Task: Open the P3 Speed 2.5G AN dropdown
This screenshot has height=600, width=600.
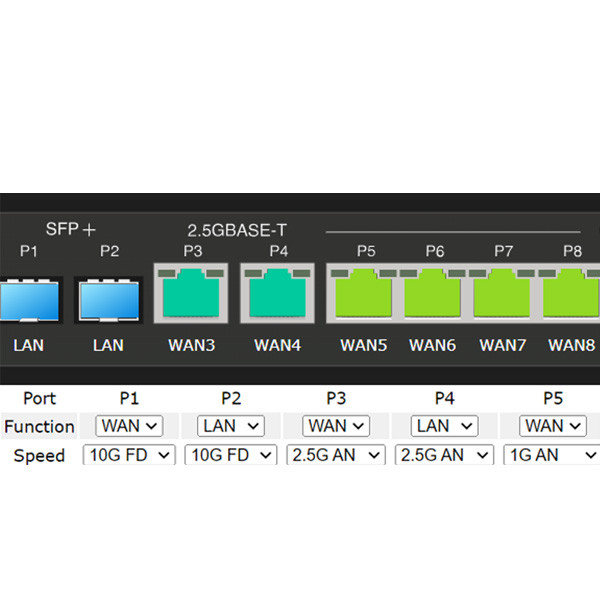Action: click(x=336, y=455)
